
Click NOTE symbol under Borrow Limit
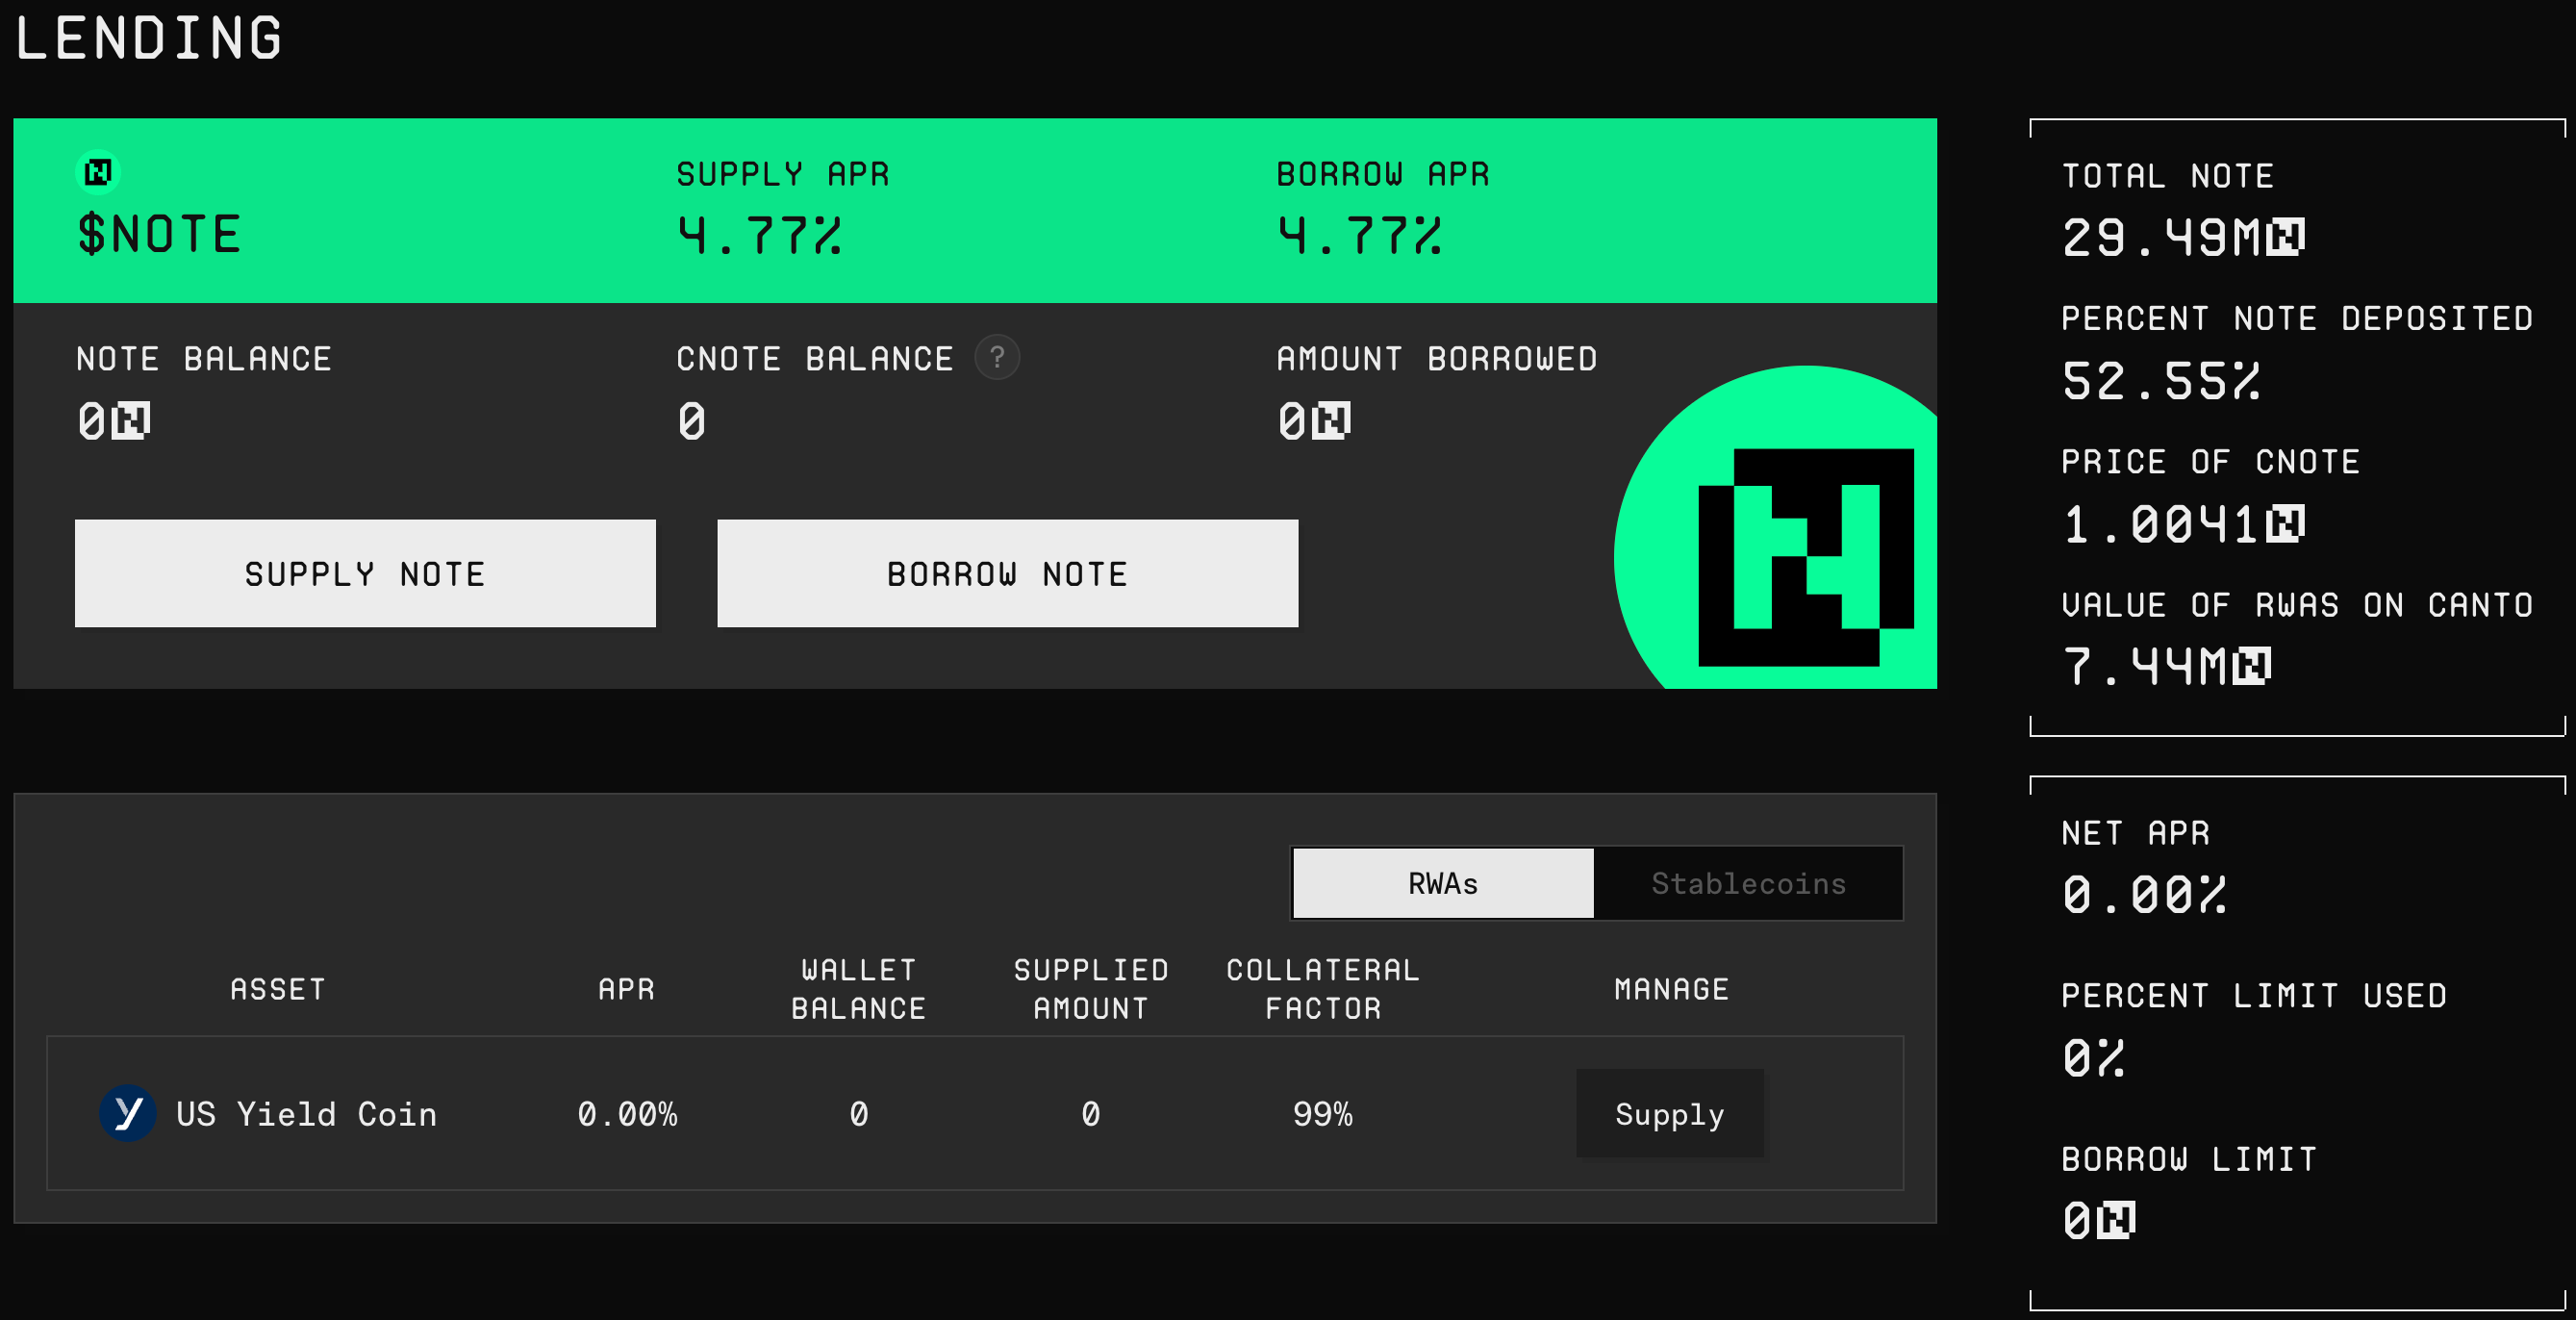[2116, 1220]
